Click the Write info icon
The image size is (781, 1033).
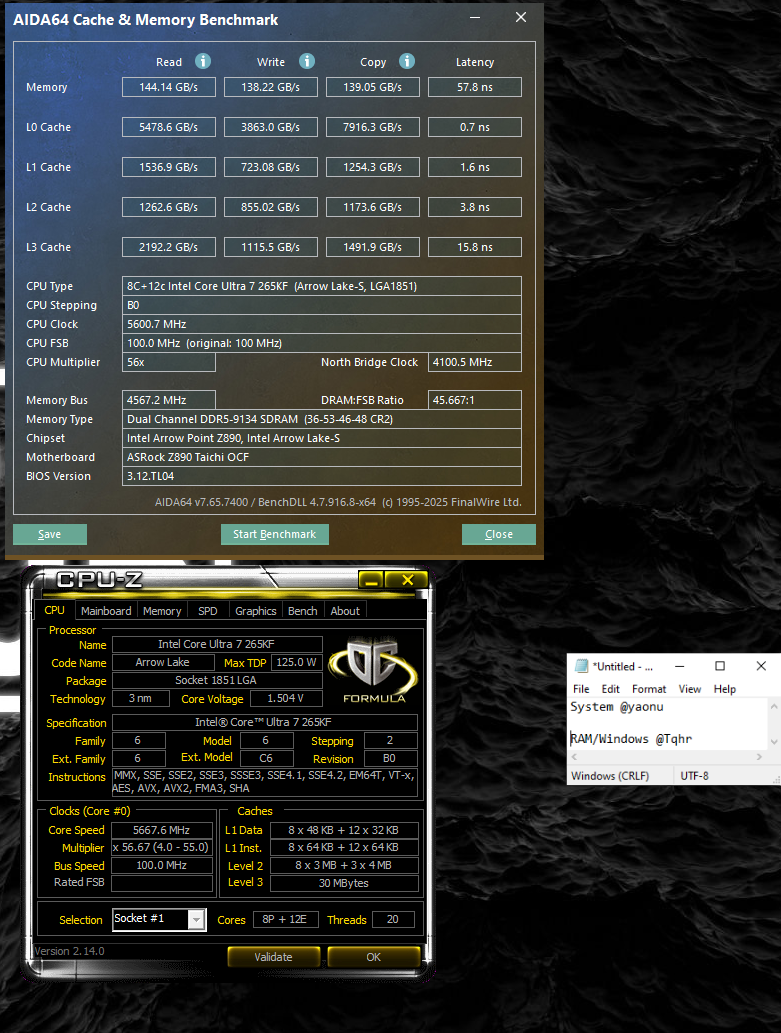pyautogui.click(x=307, y=61)
